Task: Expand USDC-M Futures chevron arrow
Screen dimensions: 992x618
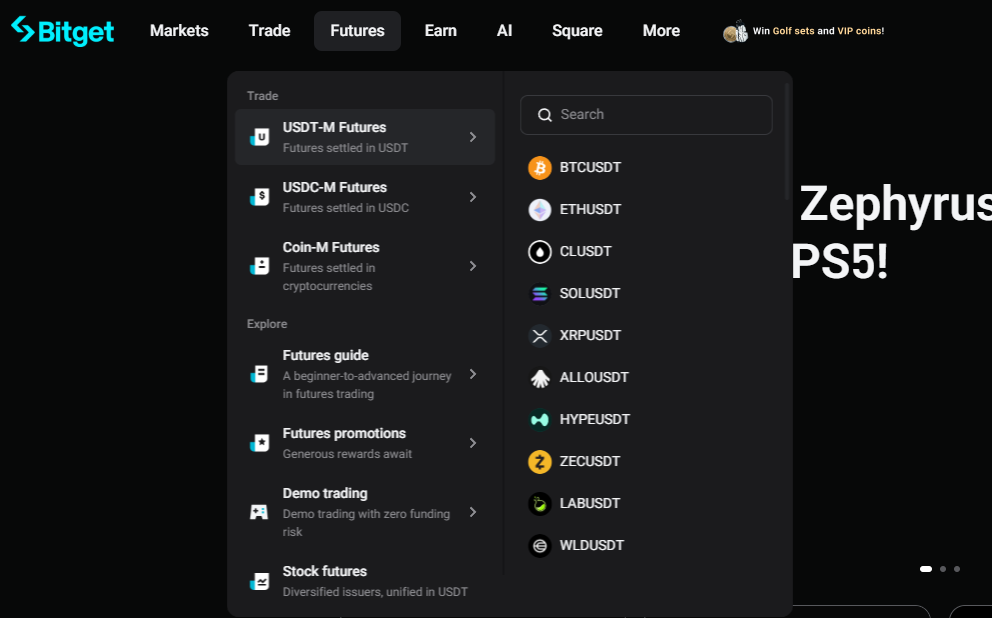Action: [473, 197]
